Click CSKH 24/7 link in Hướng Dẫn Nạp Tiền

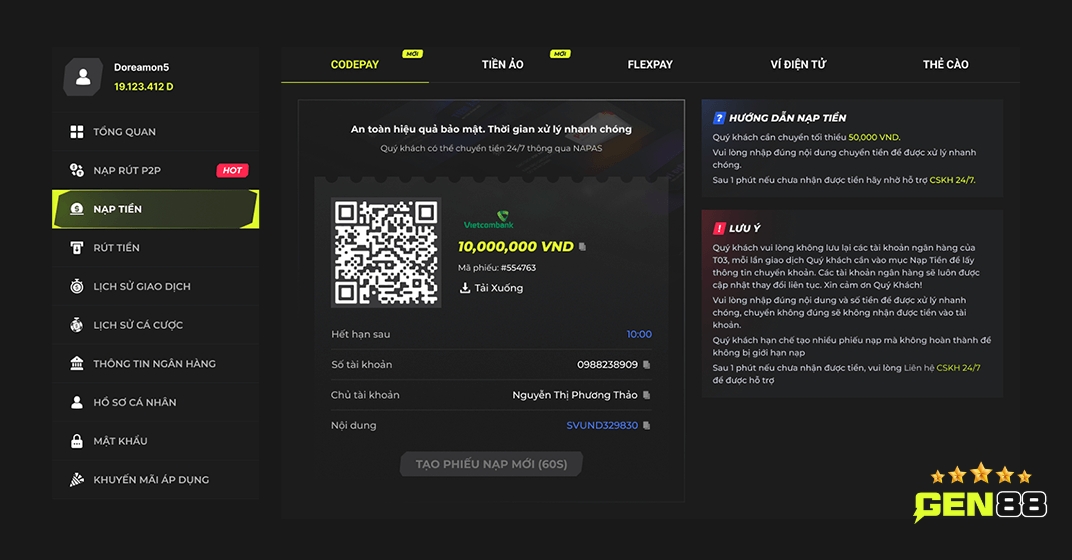[x=952, y=181]
